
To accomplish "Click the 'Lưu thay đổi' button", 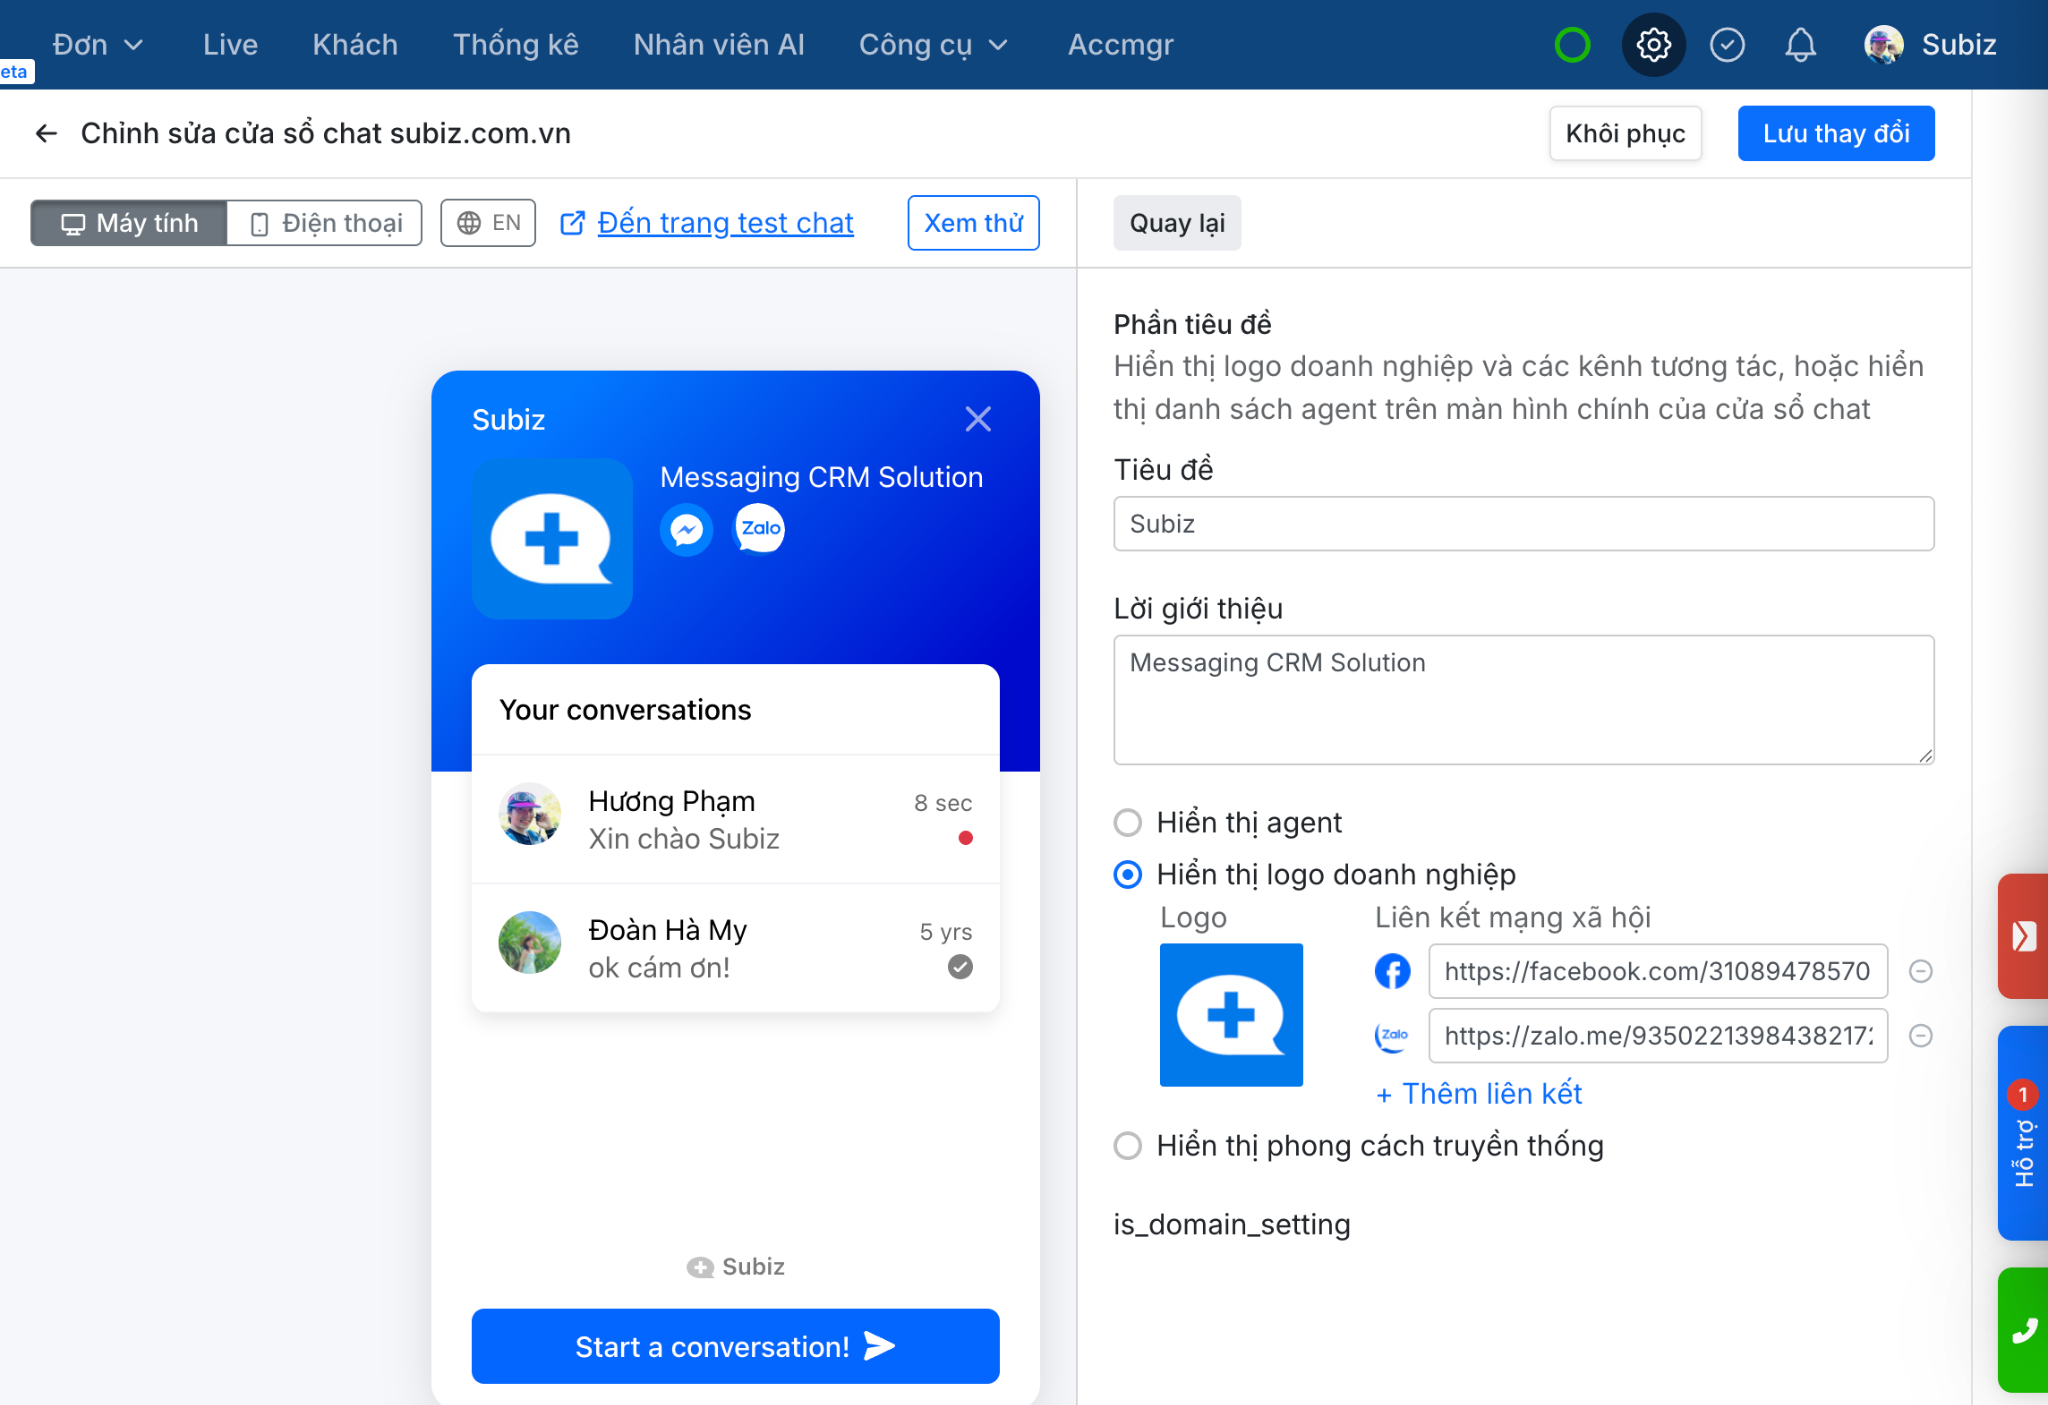I will tap(1835, 133).
